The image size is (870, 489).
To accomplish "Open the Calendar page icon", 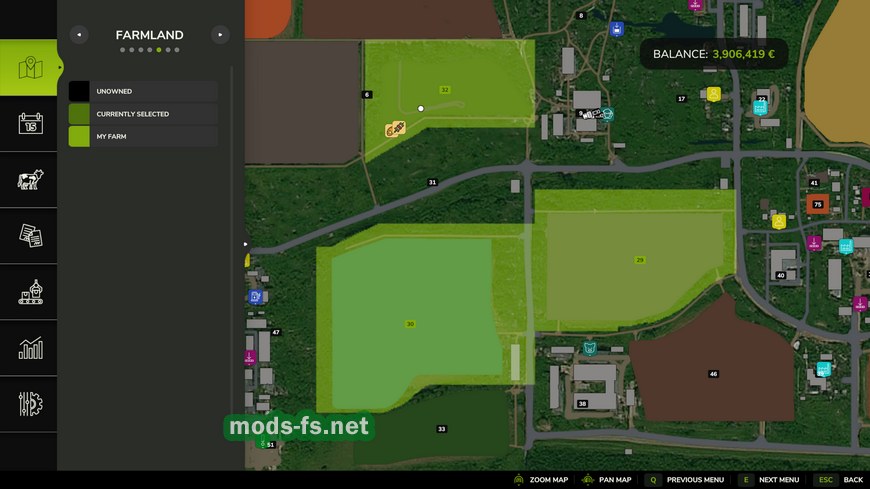I will [x=29, y=124].
